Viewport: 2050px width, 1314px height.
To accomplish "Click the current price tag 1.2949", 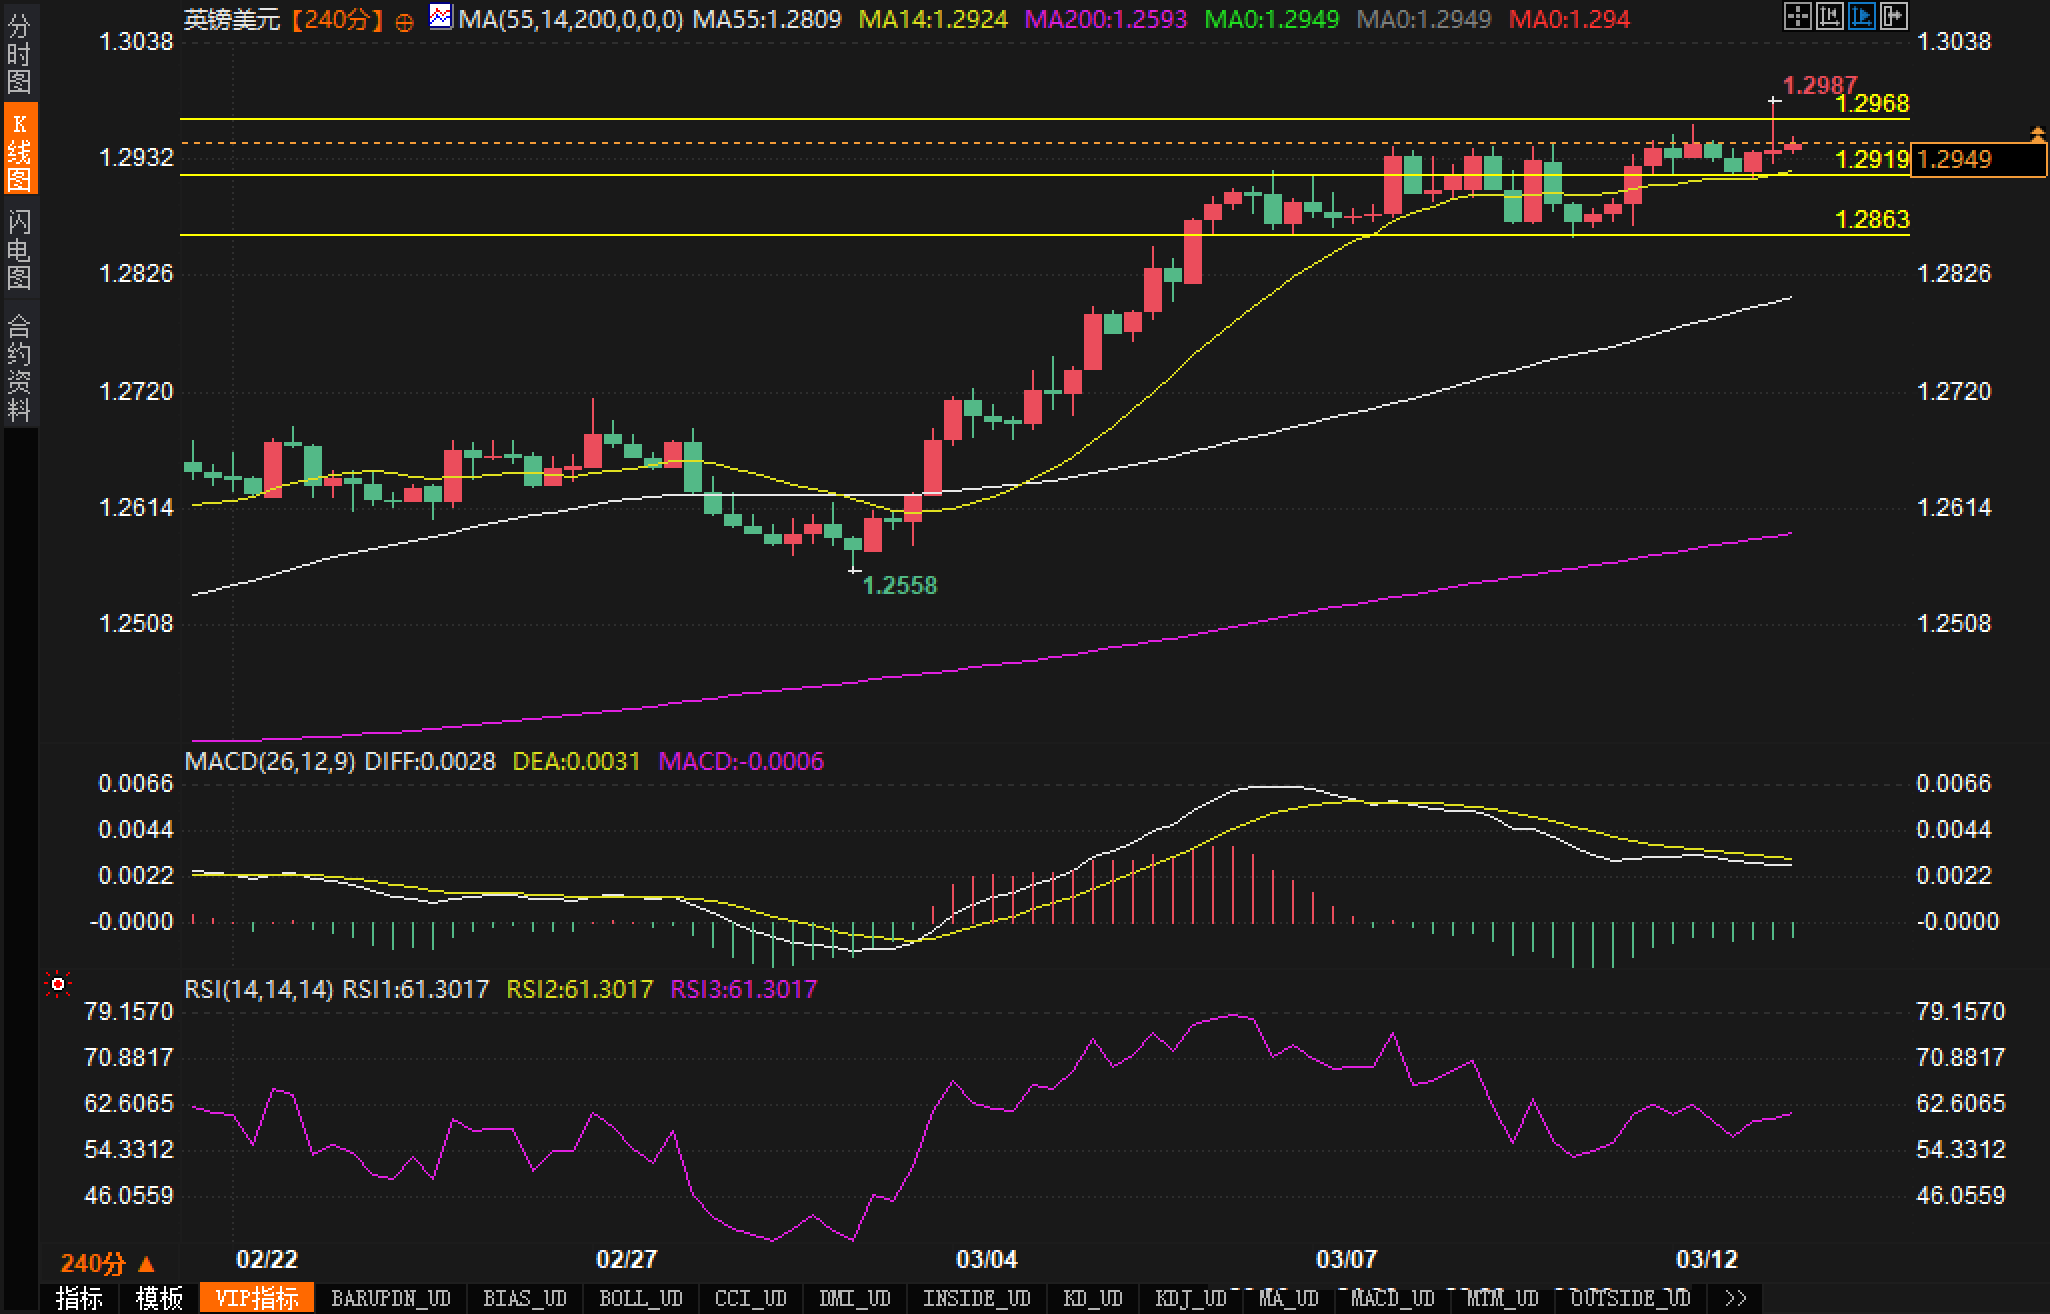I will coord(1978,160).
